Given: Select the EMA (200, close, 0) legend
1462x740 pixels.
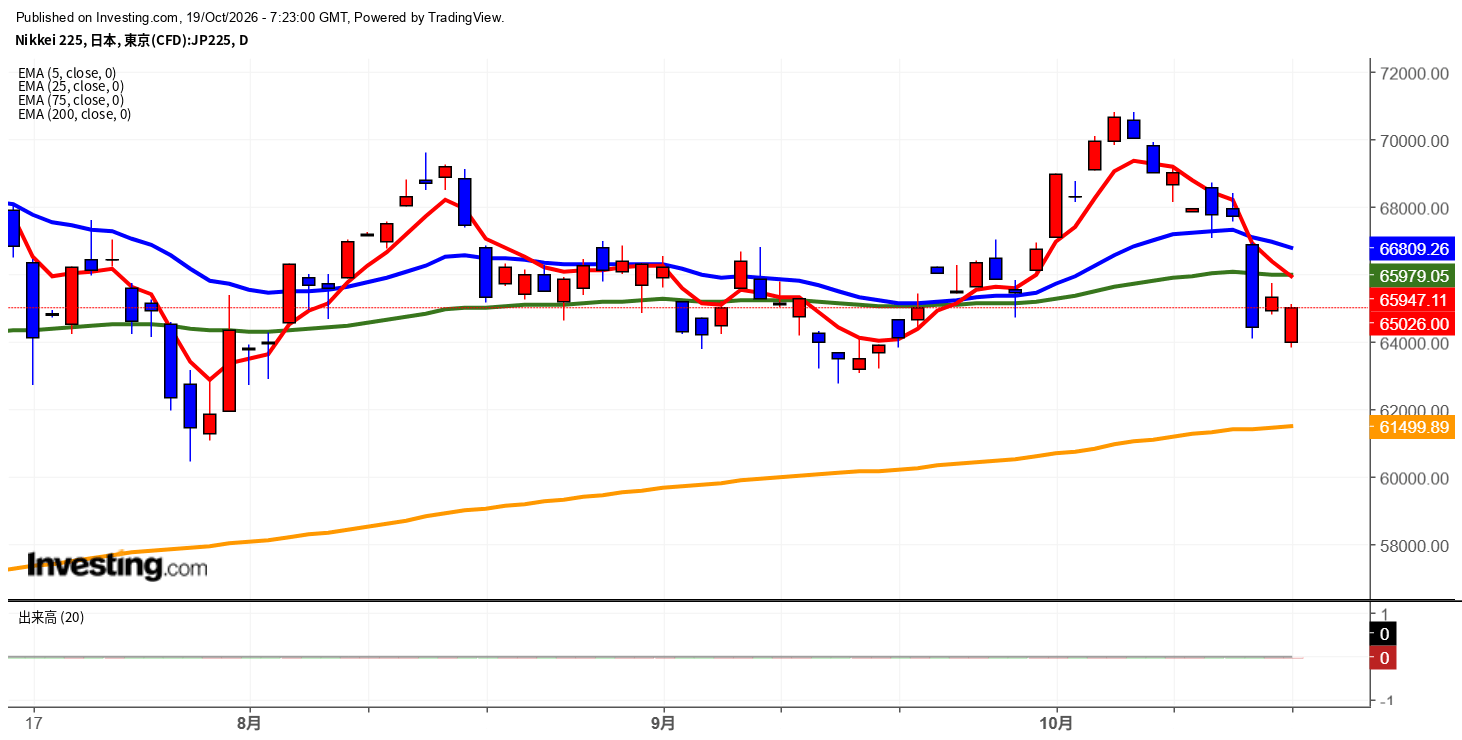Looking at the screenshot, I should tap(75, 114).
